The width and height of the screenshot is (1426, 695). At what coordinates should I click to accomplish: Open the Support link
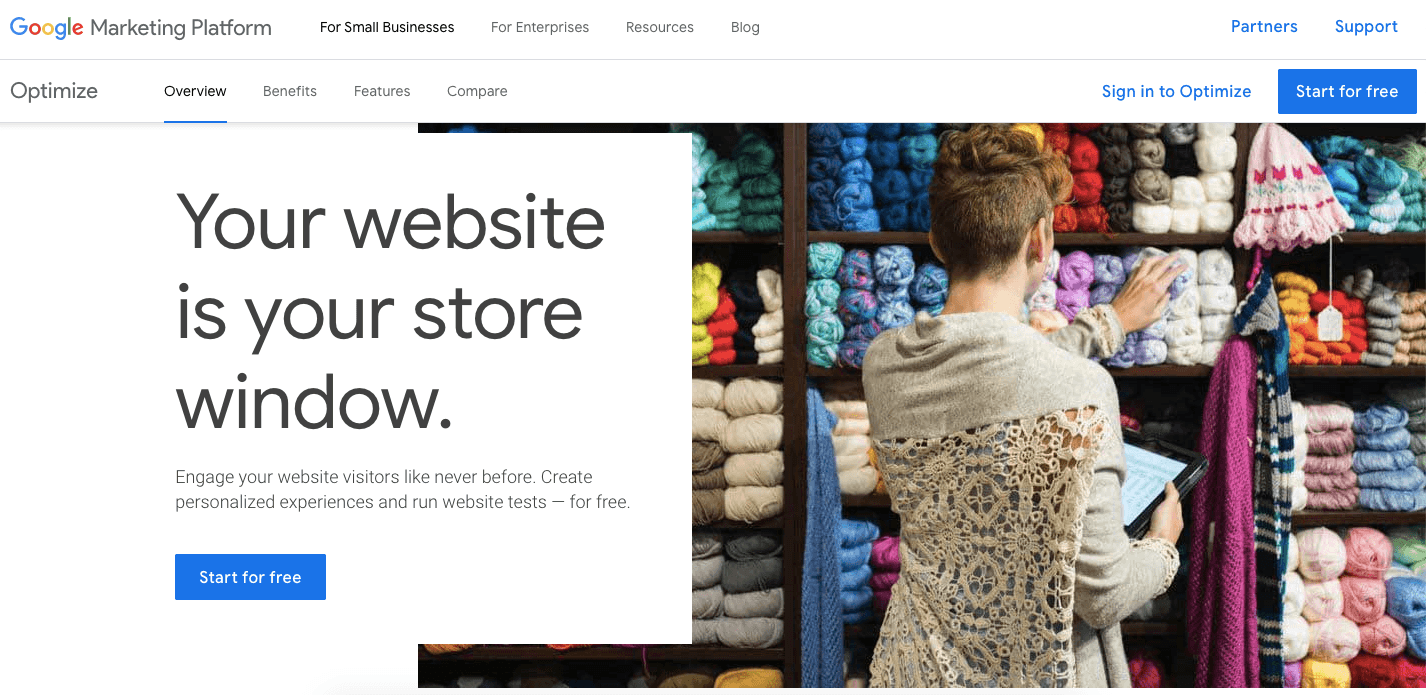pyautogui.click(x=1366, y=27)
